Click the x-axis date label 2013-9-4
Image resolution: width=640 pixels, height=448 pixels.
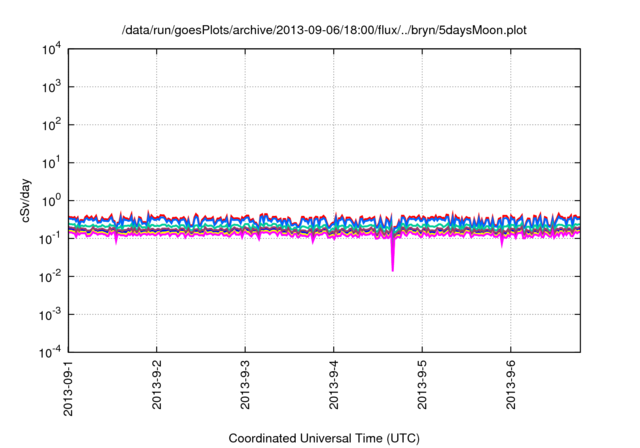[x=334, y=385]
